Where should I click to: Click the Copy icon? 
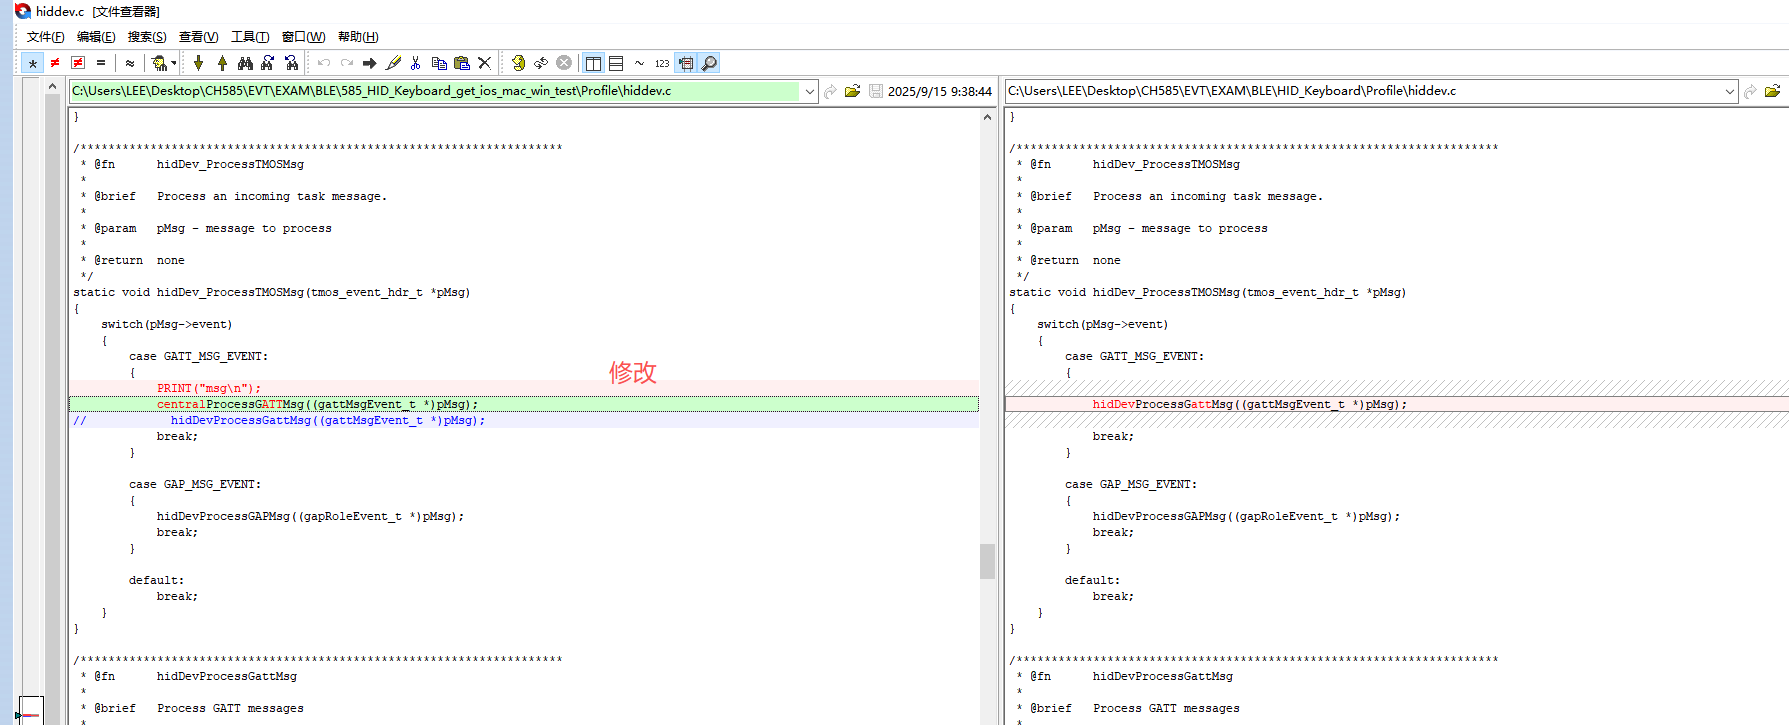(439, 63)
